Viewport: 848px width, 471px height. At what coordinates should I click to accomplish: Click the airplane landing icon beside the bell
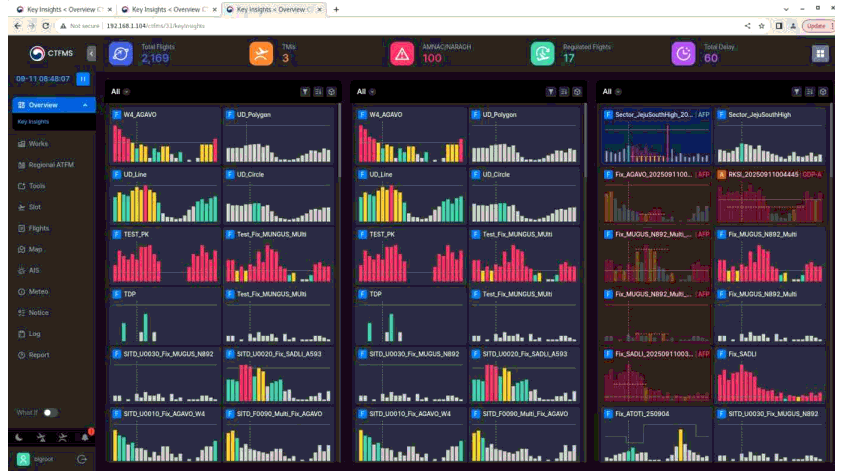63,437
